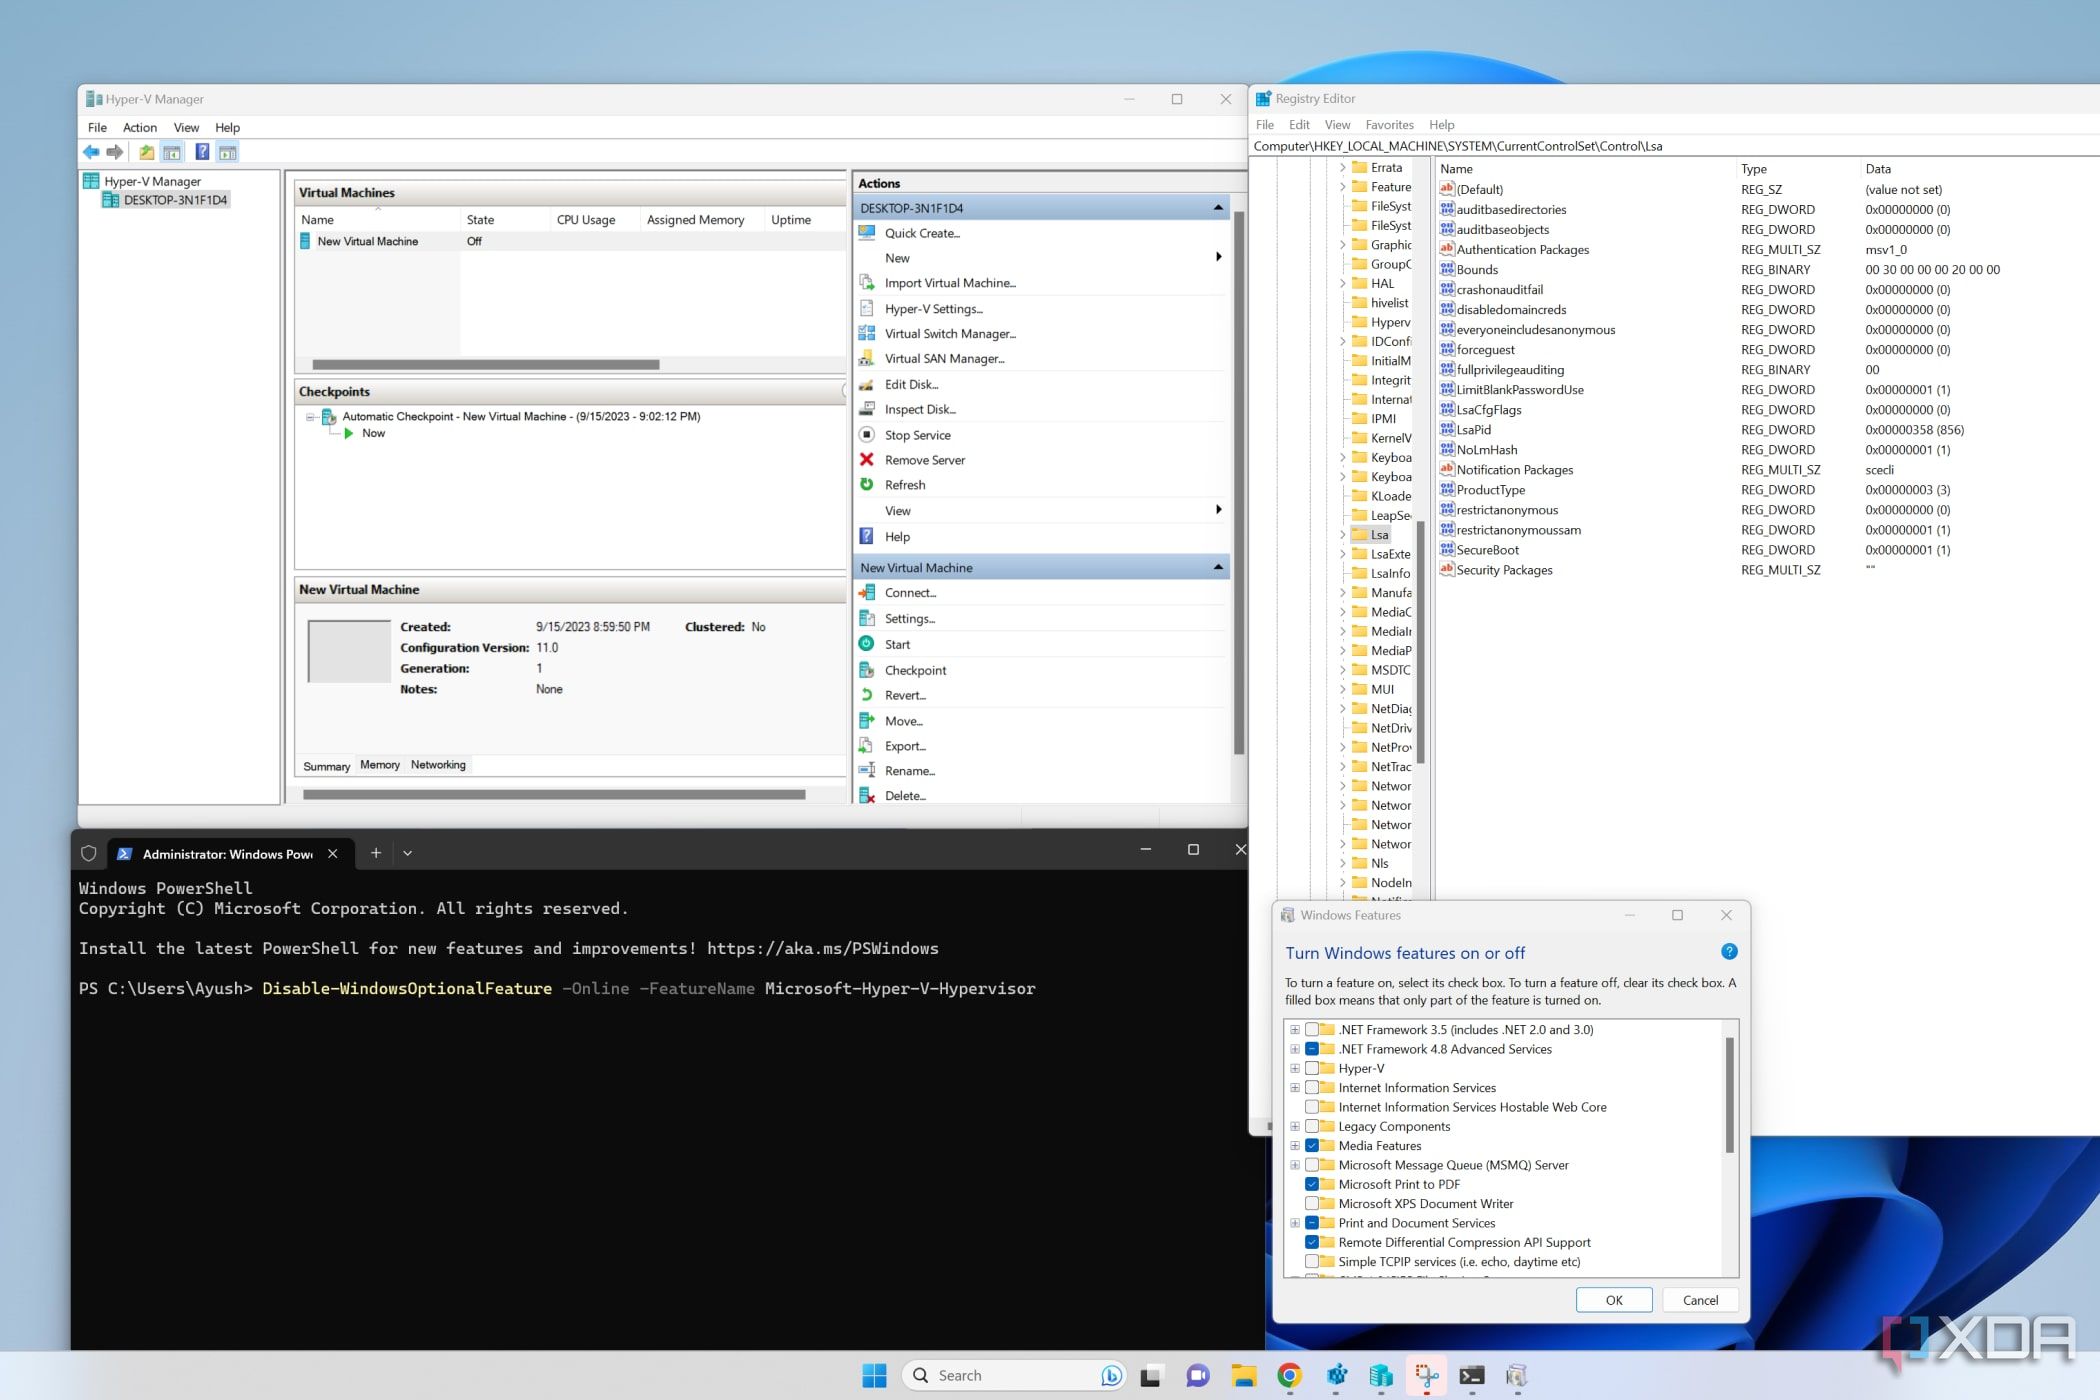
Task: Open Quick Create in the Actions pane
Action: click(x=921, y=233)
